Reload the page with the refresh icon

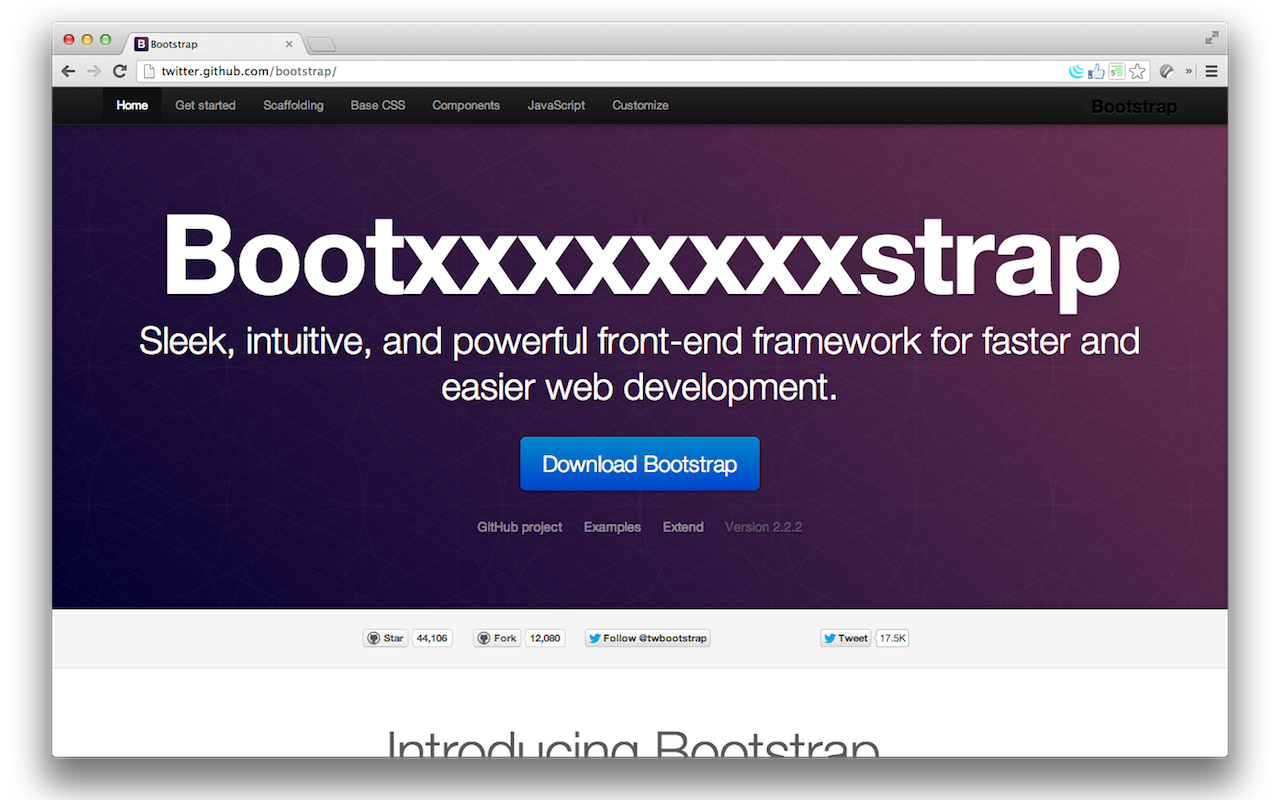[x=120, y=71]
